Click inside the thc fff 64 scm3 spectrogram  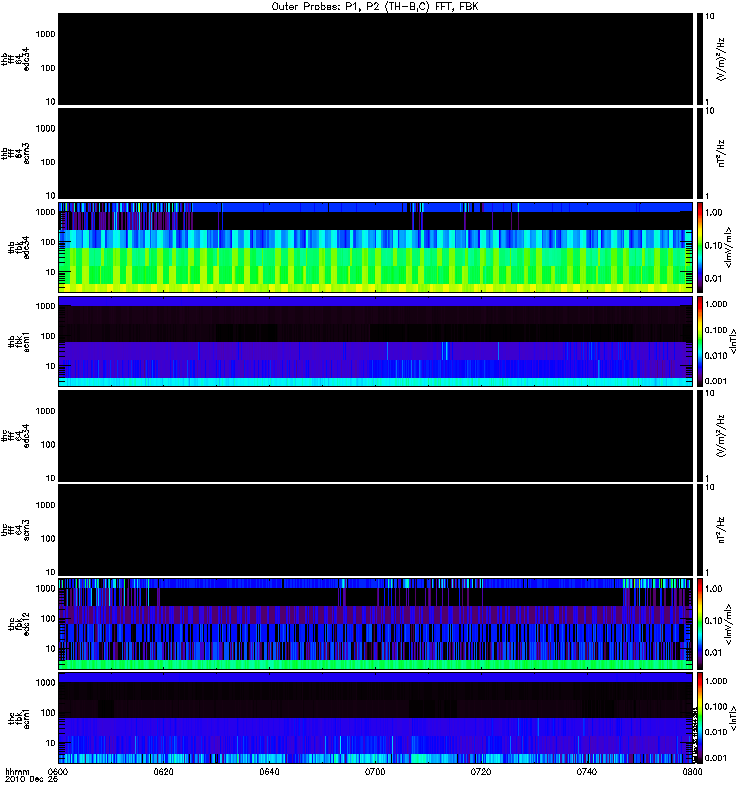pos(375,530)
